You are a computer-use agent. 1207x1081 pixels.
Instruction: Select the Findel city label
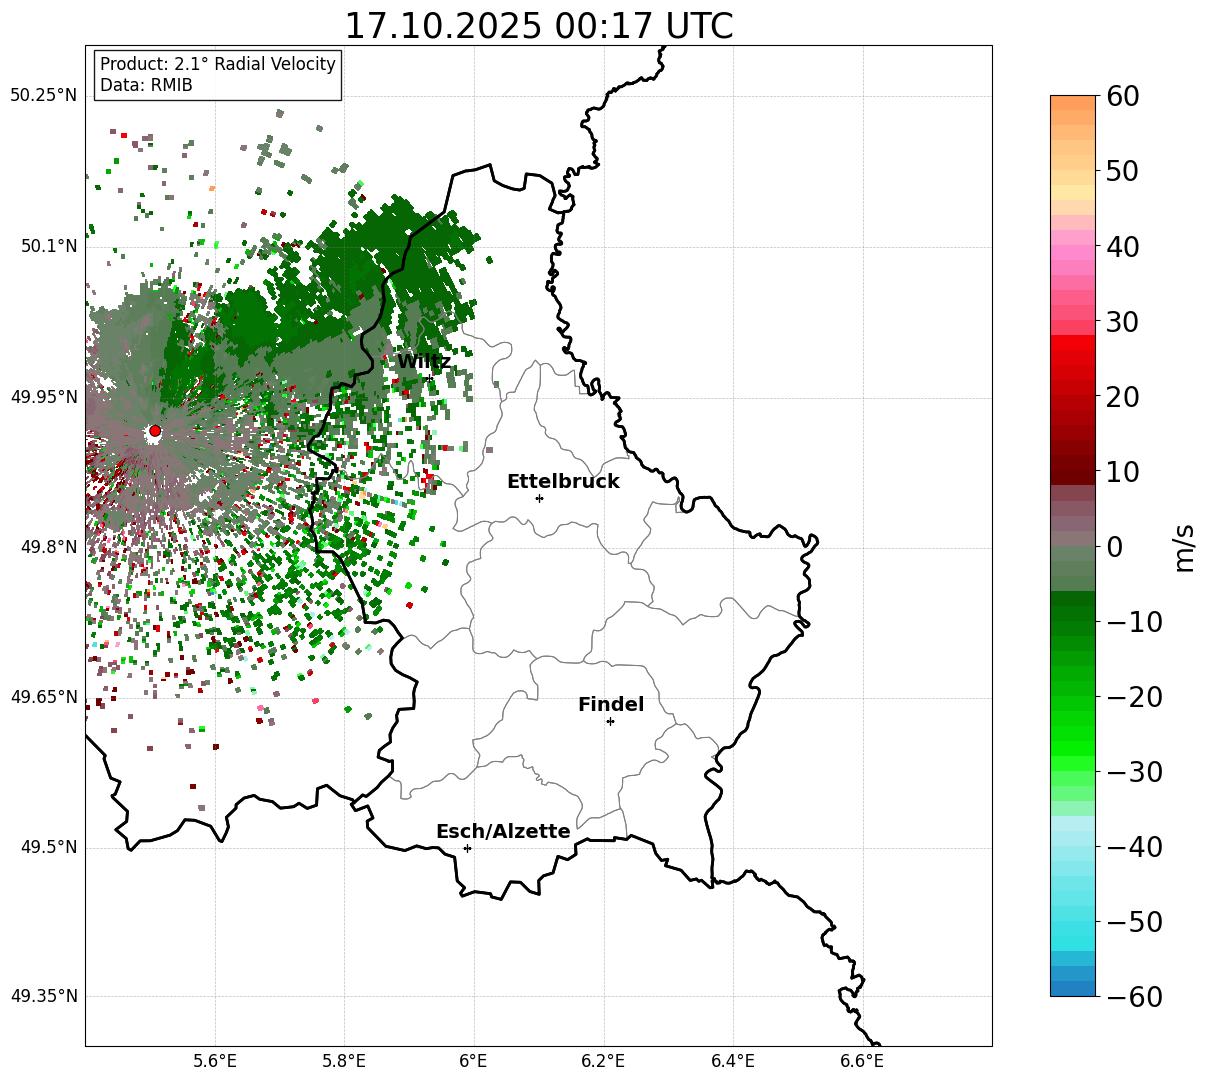tap(611, 705)
